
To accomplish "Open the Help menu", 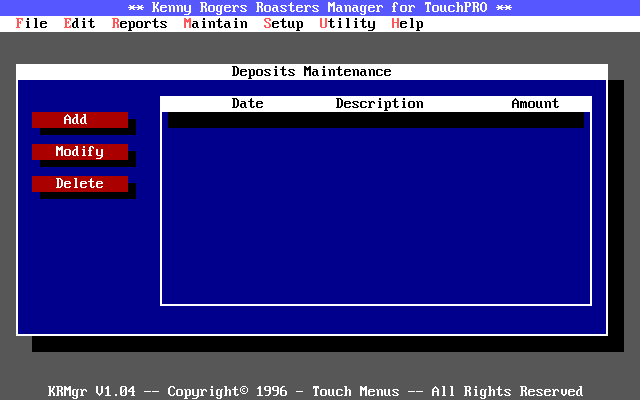I will [x=407, y=24].
